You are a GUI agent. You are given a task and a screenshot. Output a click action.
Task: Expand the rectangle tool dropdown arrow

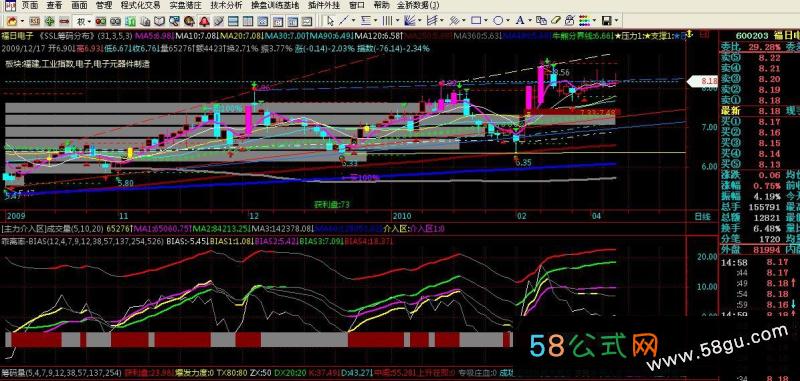pos(486,21)
